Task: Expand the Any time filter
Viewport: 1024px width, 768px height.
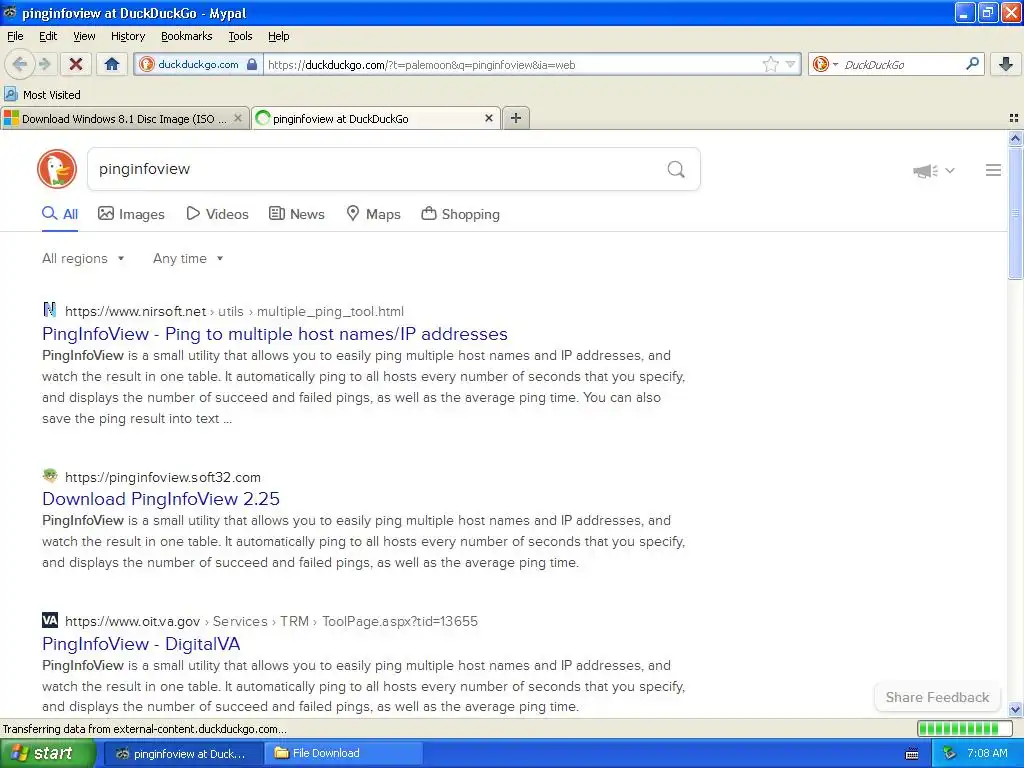Action: (188, 259)
